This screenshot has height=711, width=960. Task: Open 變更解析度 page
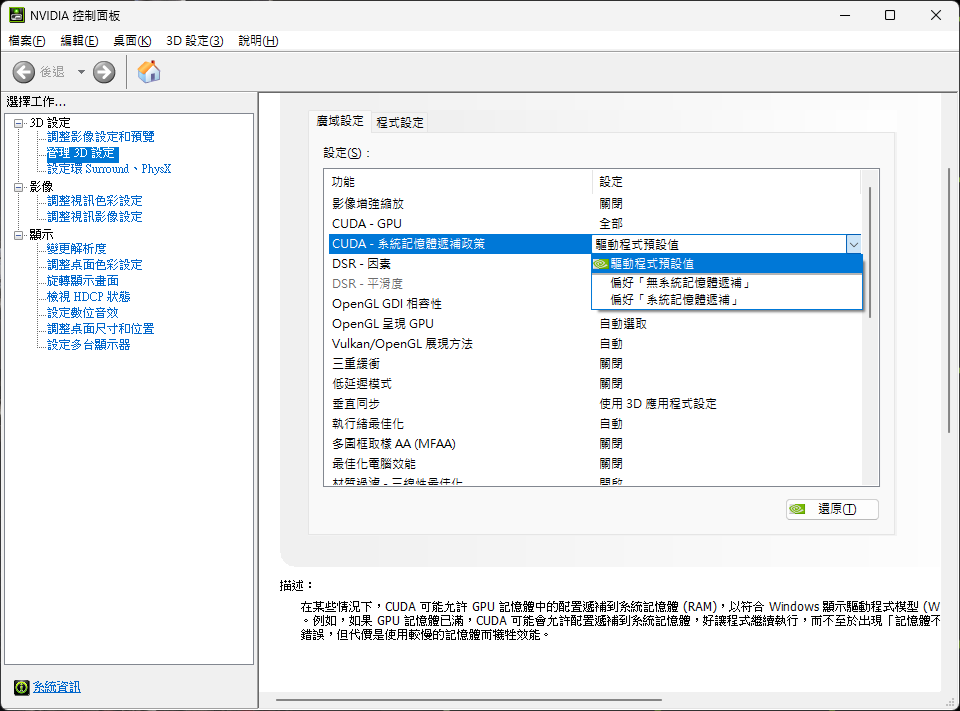[x=77, y=249]
